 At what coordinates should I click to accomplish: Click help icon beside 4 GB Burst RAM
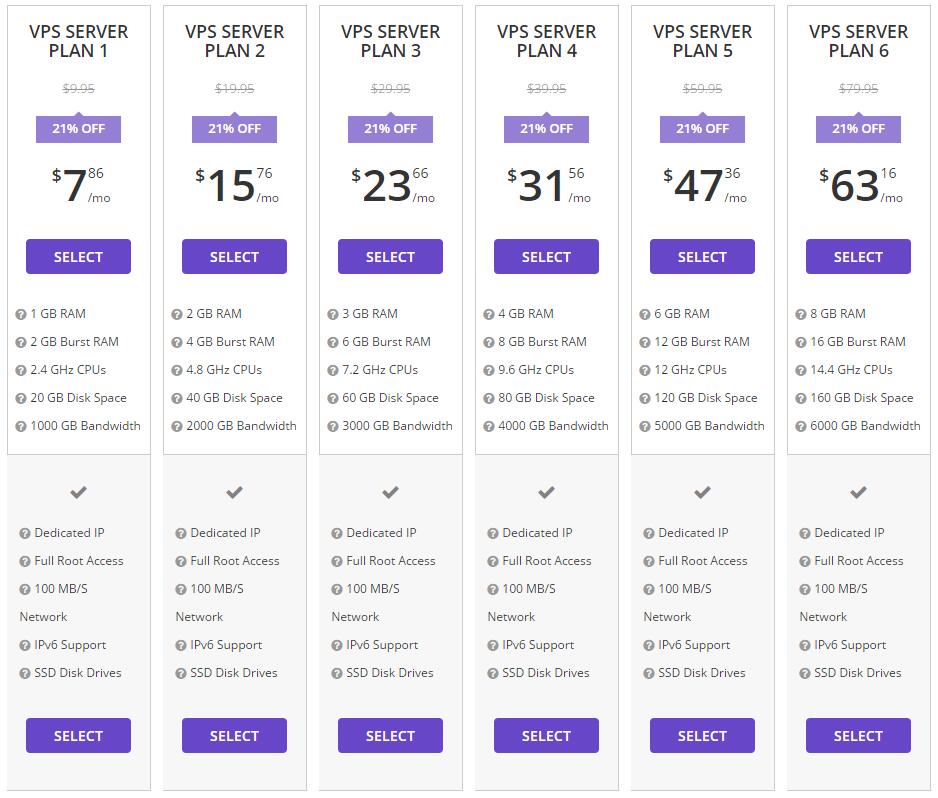(x=176, y=342)
